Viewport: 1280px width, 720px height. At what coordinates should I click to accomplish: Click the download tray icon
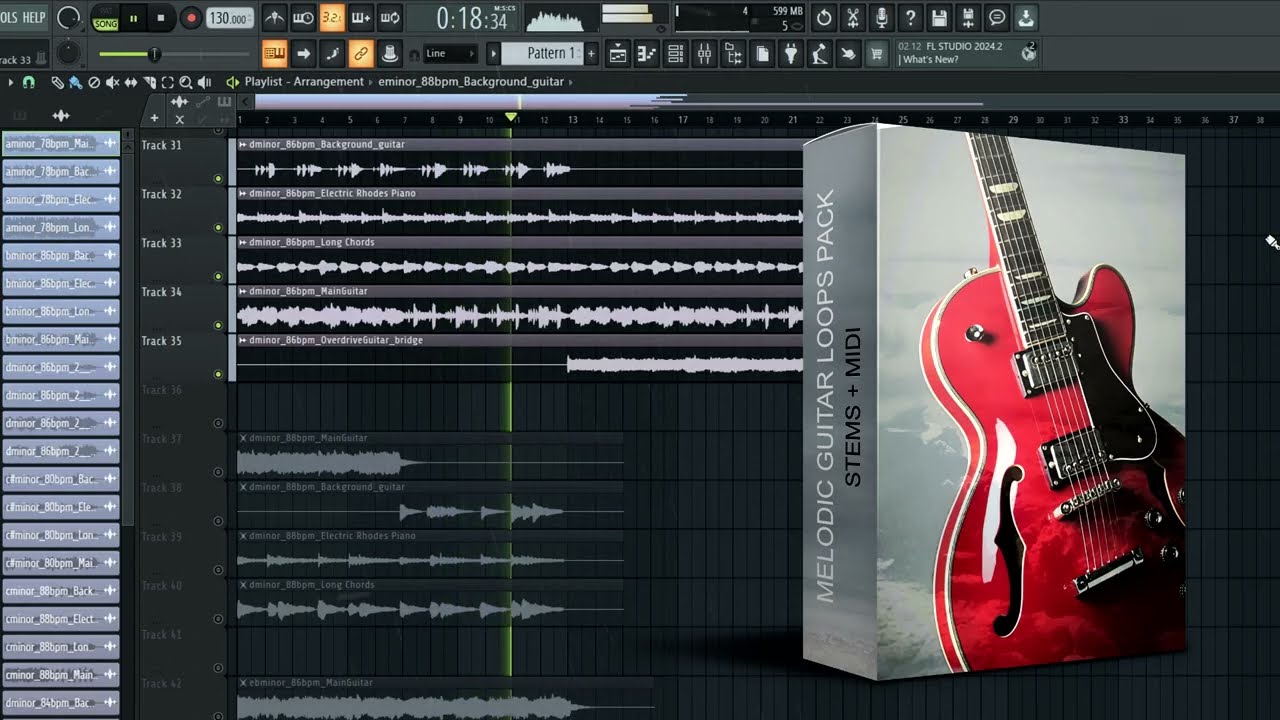pos(1026,18)
